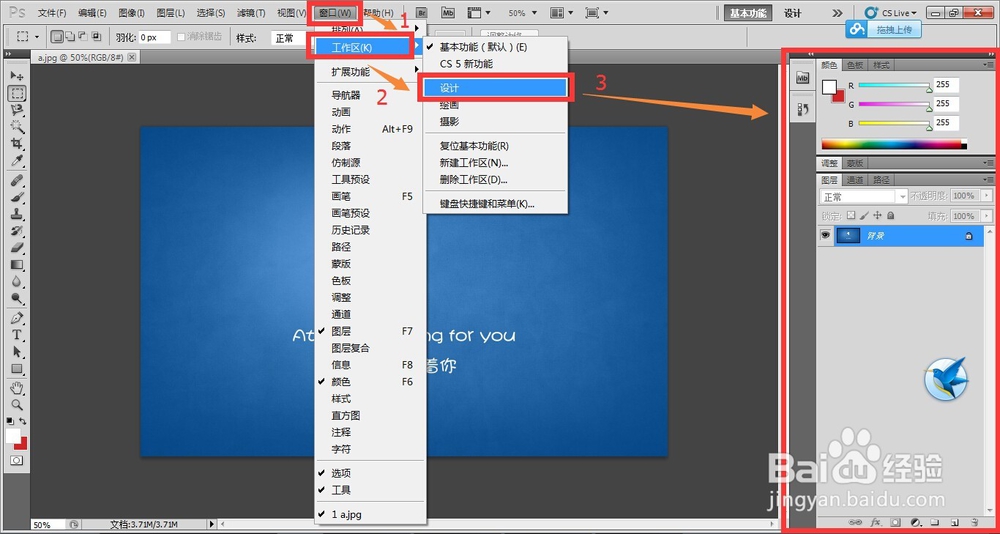Image resolution: width=1000 pixels, height=534 pixels.
Task: Select the Blur tool
Action: click(x=17, y=281)
